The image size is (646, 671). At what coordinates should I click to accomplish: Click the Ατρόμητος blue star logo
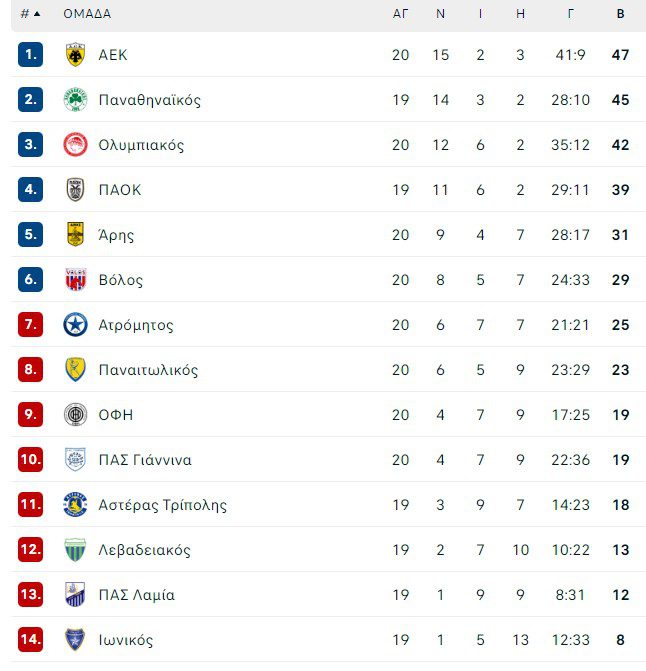pyautogui.click(x=75, y=325)
